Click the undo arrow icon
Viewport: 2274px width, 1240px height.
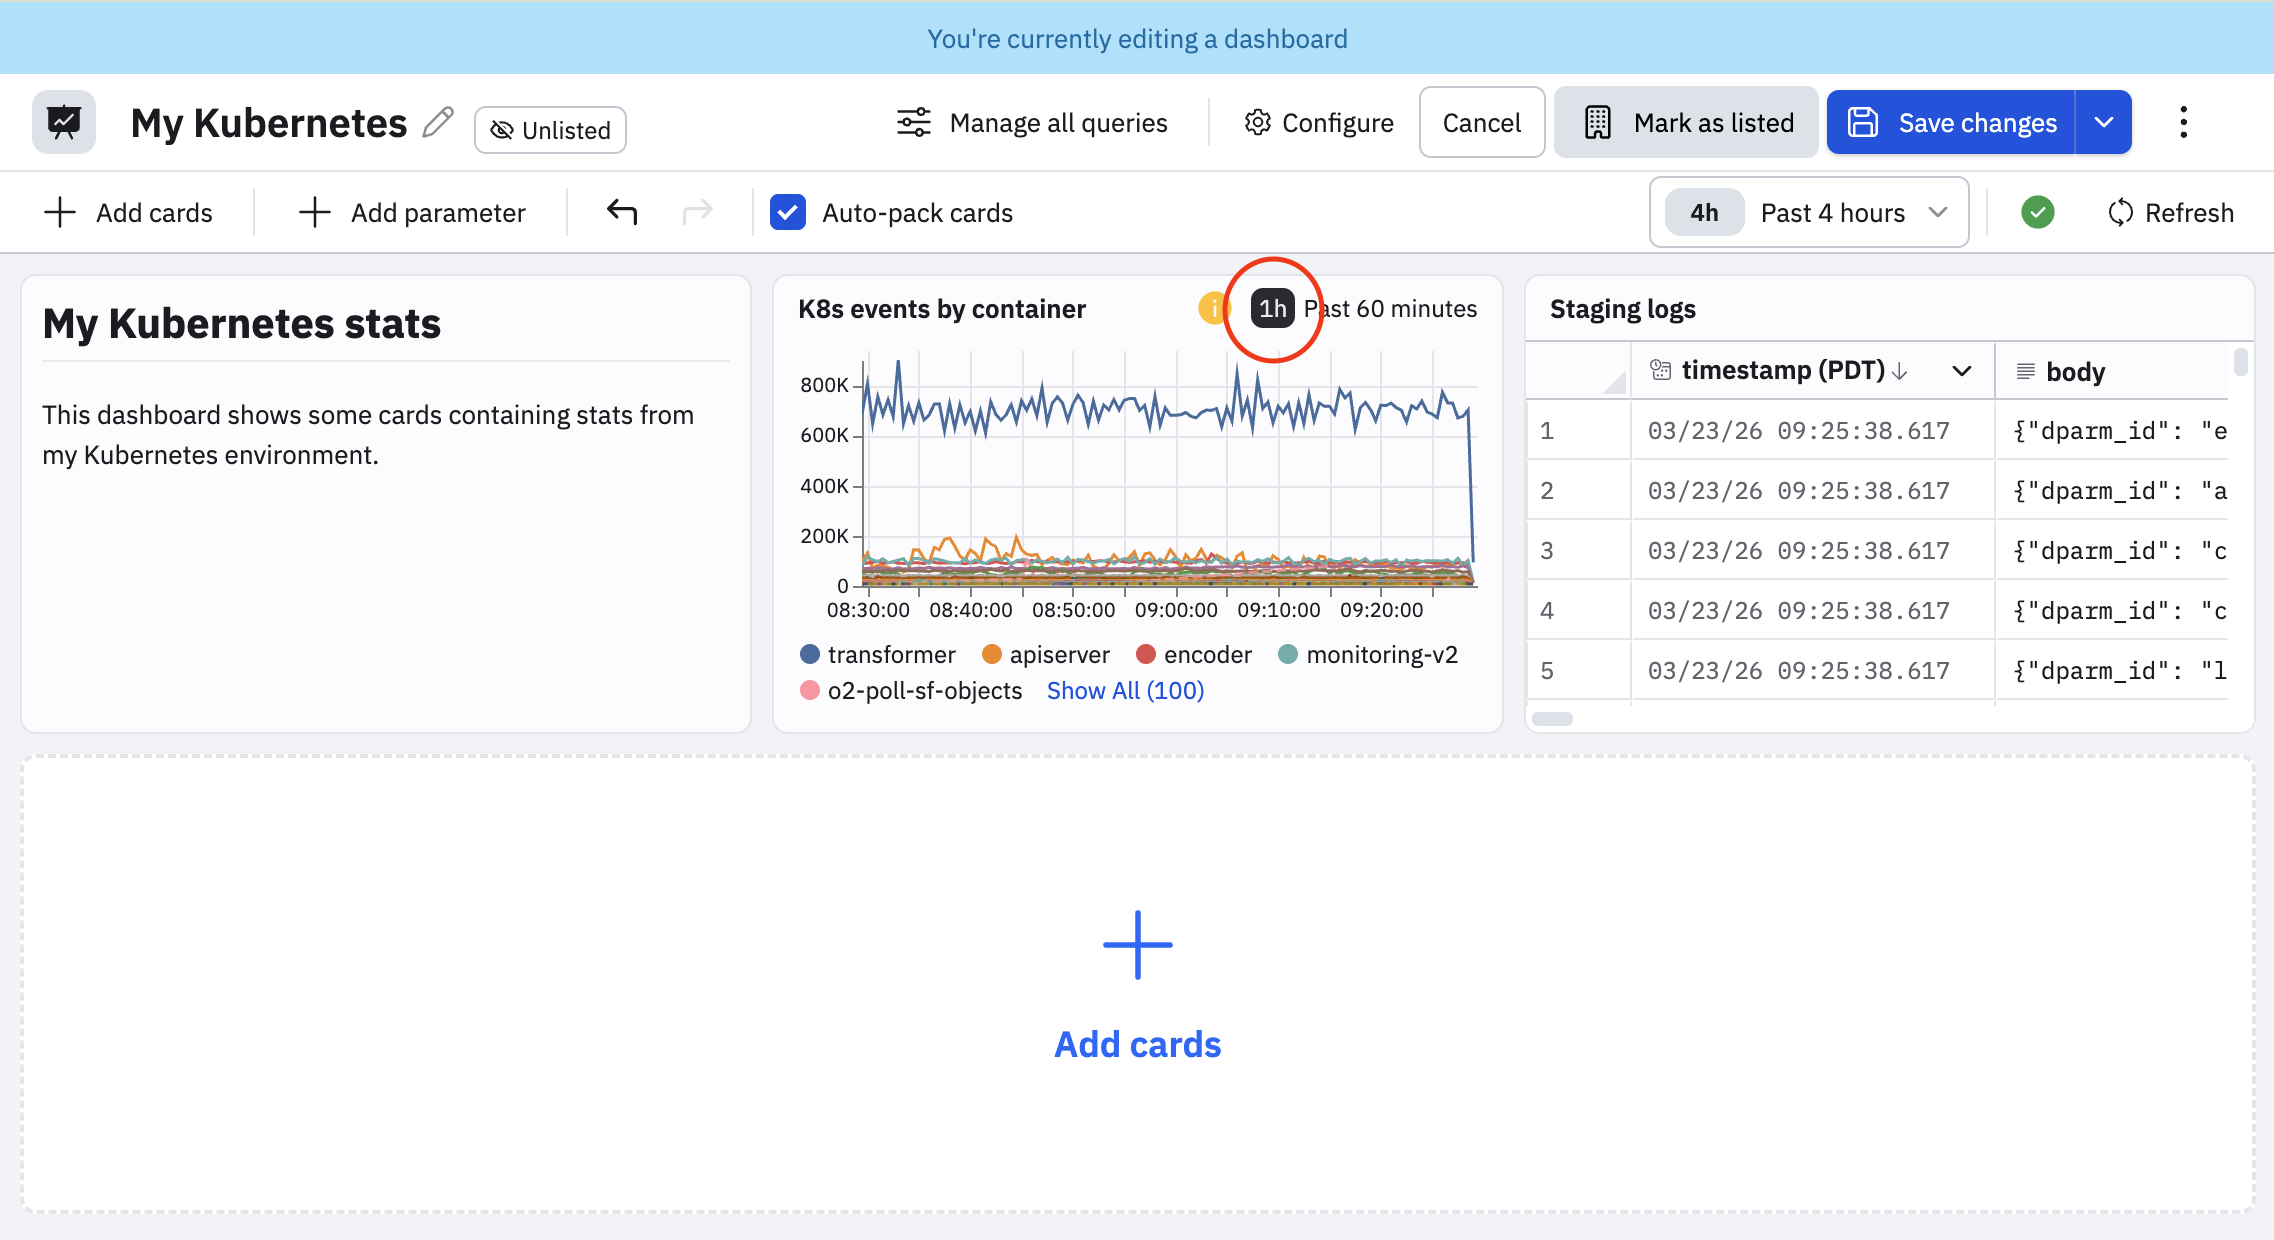coord(622,212)
